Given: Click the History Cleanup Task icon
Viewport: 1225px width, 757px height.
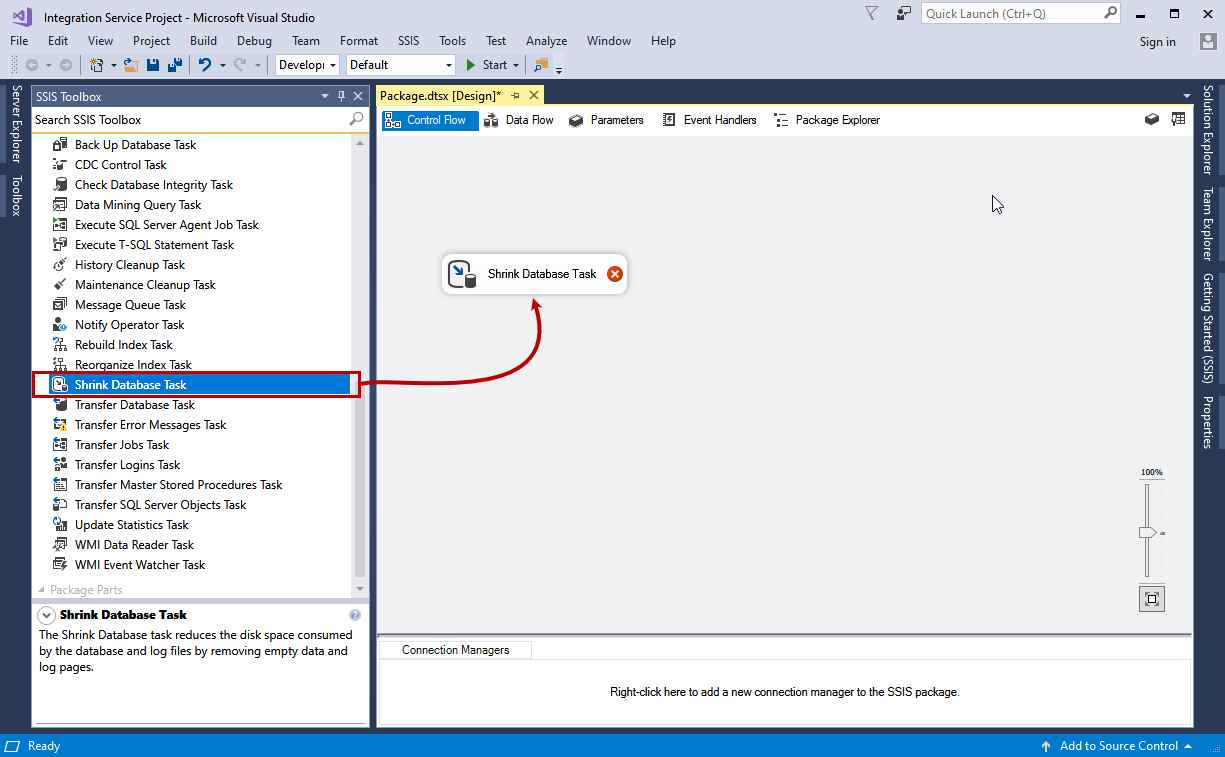Looking at the screenshot, I should [x=60, y=265].
